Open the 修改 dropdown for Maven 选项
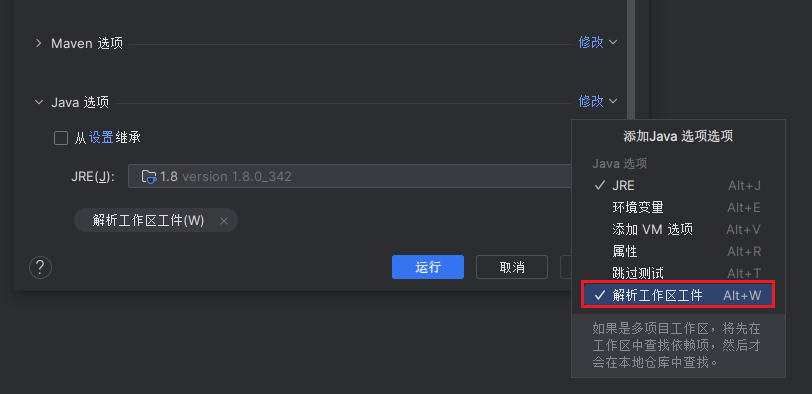The height and width of the screenshot is (394, 812). coord(598,42)
